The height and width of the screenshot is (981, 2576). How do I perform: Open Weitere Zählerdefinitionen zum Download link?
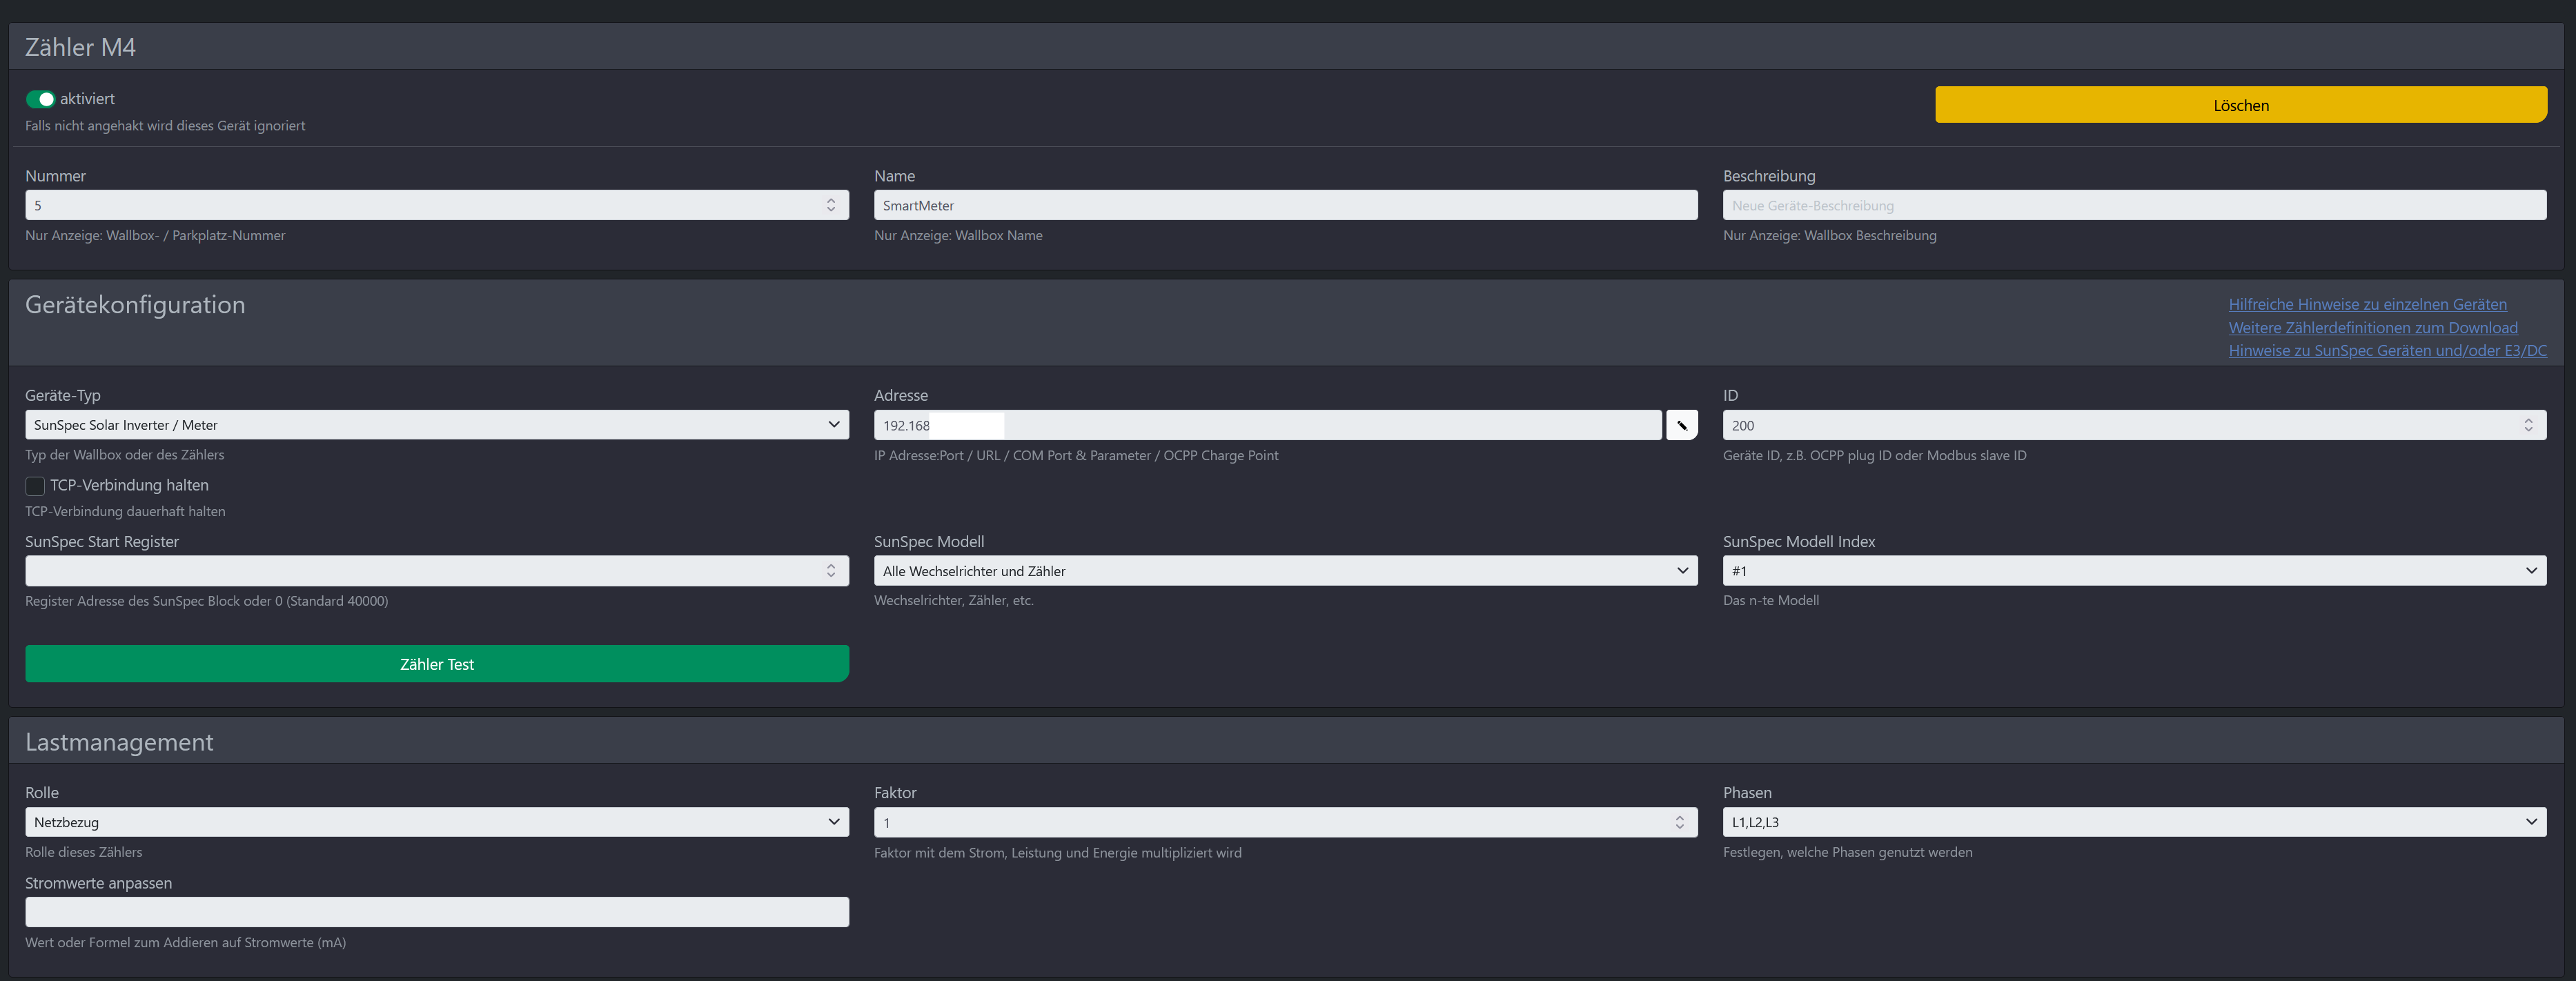(x=2373, y=327)
